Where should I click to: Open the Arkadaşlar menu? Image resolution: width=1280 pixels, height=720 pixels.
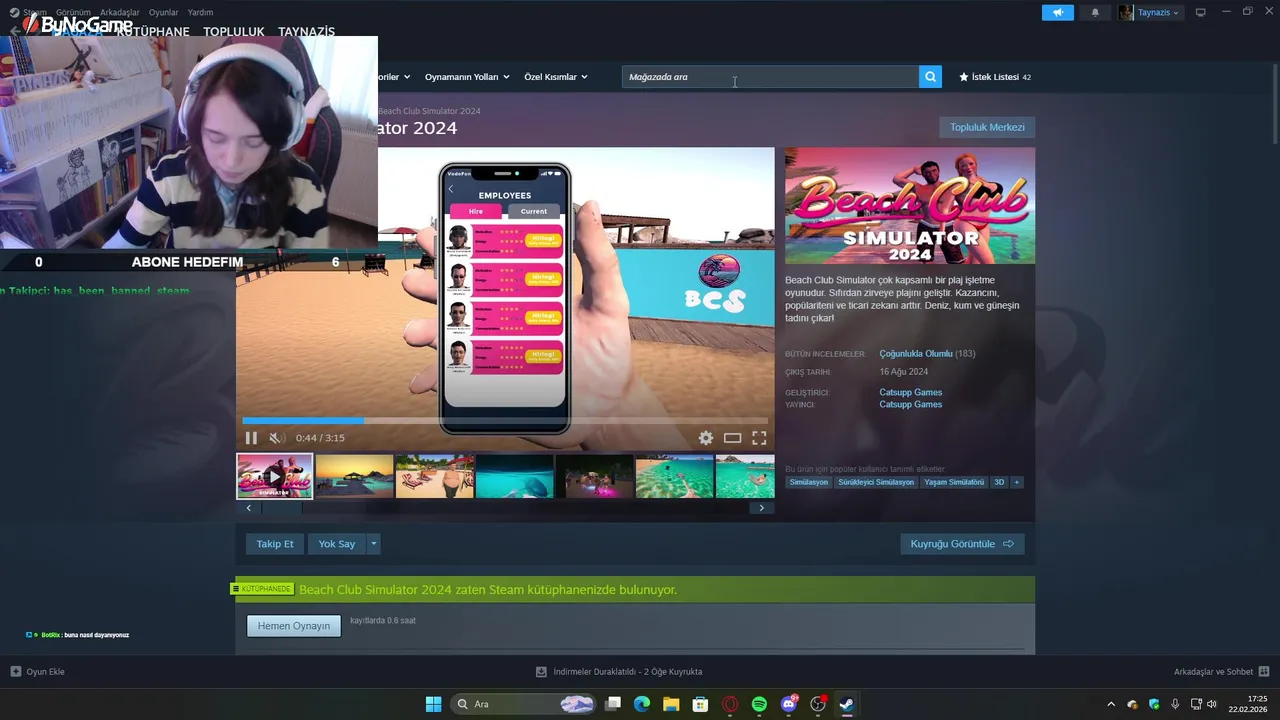pyautogui.click(x=120, y=12)
